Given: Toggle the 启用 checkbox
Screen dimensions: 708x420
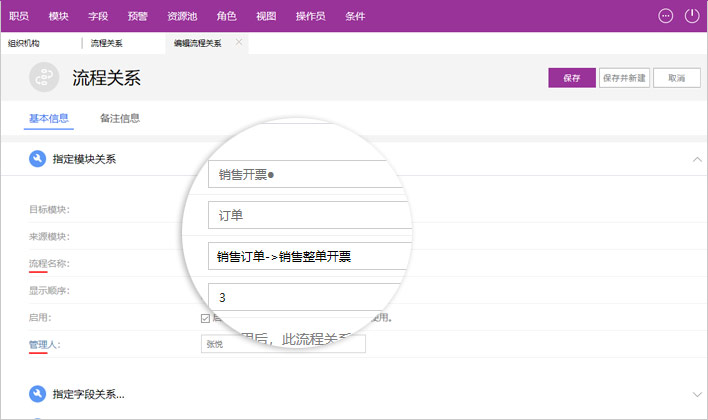Looking at the screenshot, I should (205, 318).
